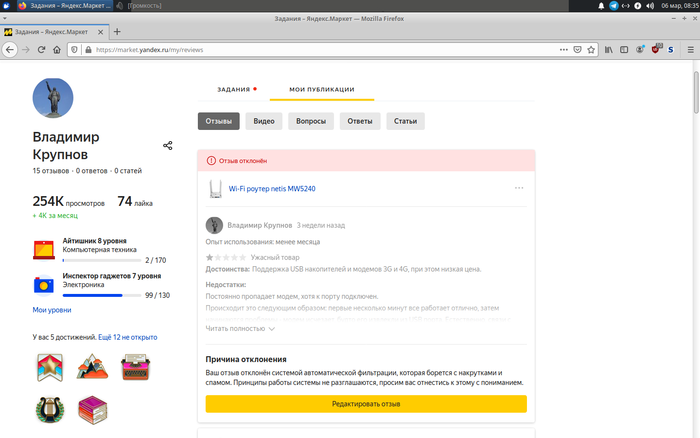Select the Статьи filter
The height and width of the screenshot is (438, 700).
(405, 121)
